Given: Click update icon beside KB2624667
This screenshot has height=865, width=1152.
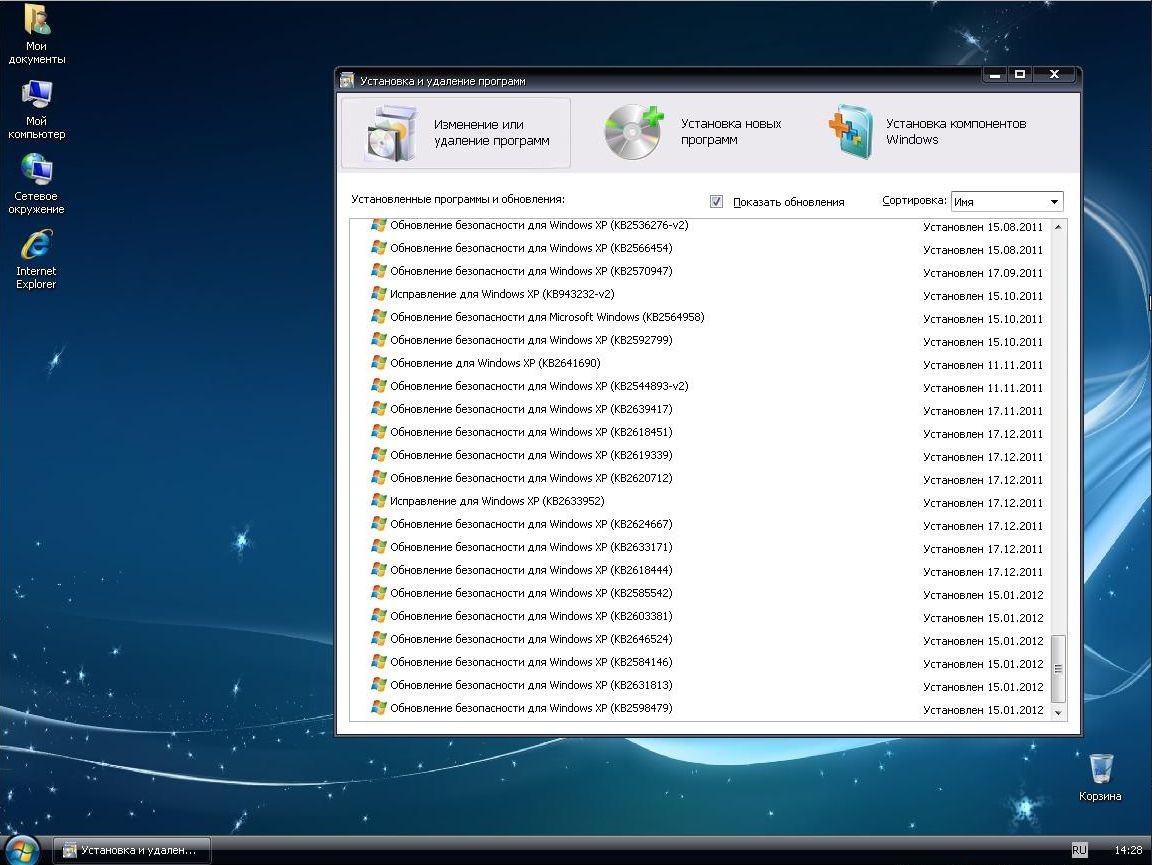Looking at the screenshot, I should pos(378,524).
